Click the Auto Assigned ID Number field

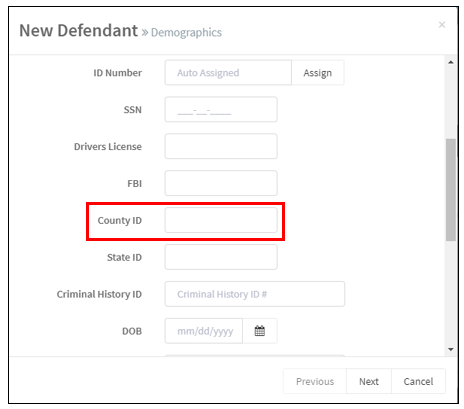(x=228, y=73)
